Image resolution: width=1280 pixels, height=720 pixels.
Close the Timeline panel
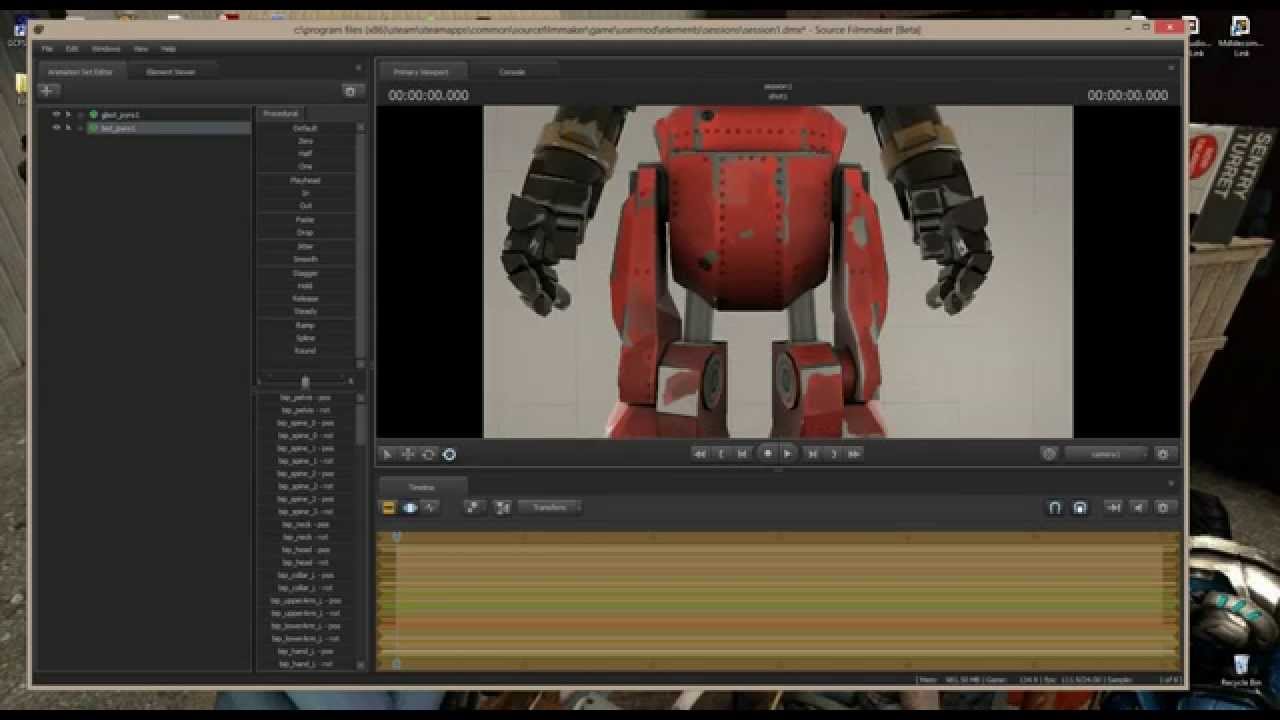[x=1172, y=484]
